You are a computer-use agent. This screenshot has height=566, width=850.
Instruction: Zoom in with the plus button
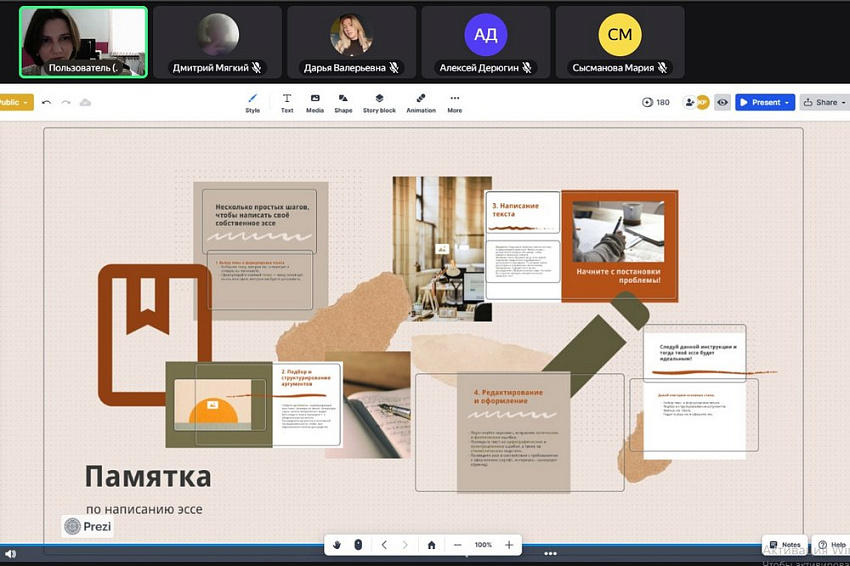(509, 545)
